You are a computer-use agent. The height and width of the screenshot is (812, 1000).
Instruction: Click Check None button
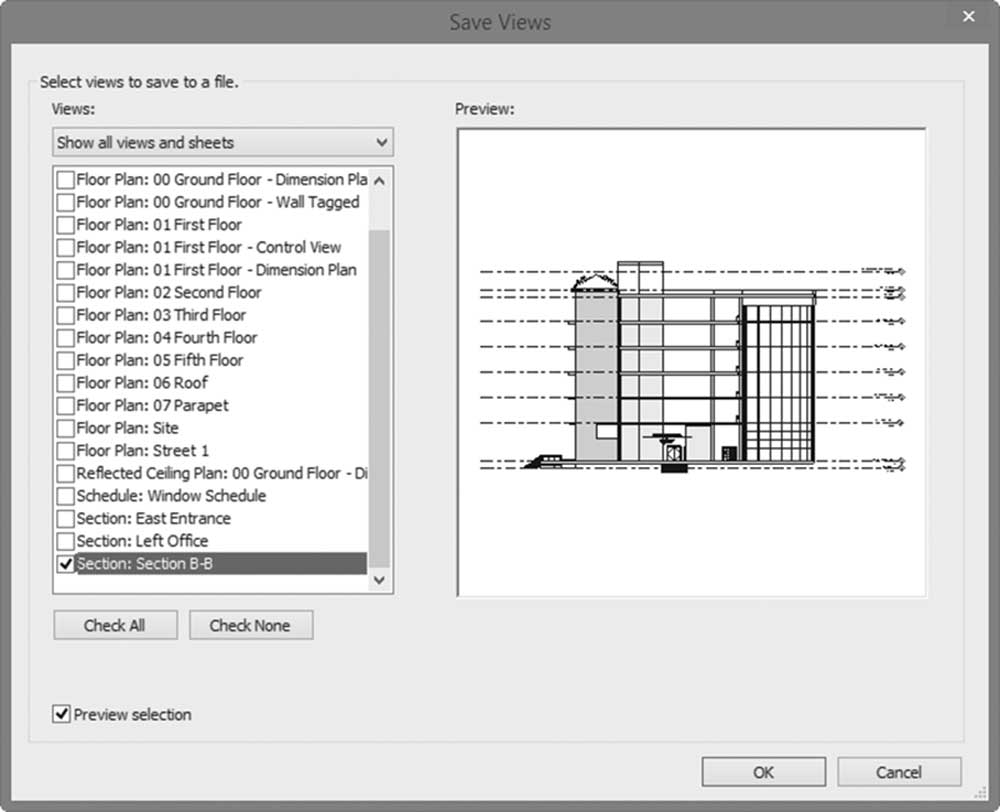point(251,625)
